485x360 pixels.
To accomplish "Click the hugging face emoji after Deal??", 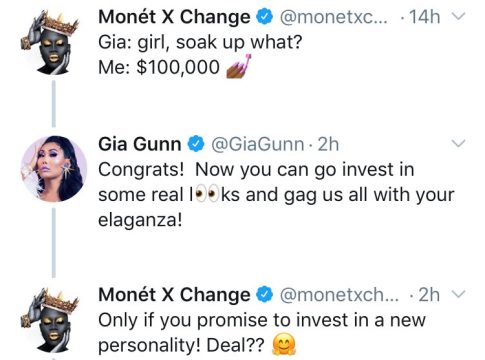I will [x=284, y=345].
